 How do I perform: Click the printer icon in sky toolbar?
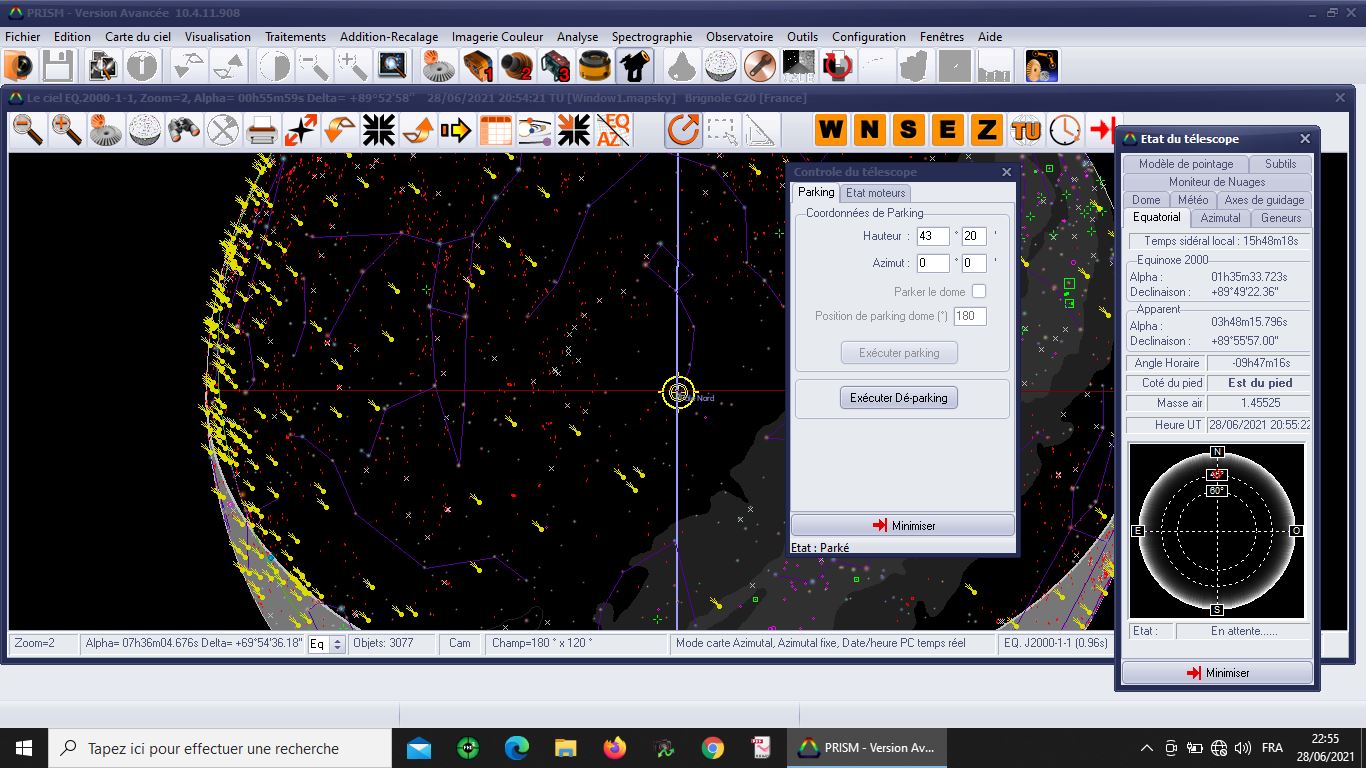point(261,130)
